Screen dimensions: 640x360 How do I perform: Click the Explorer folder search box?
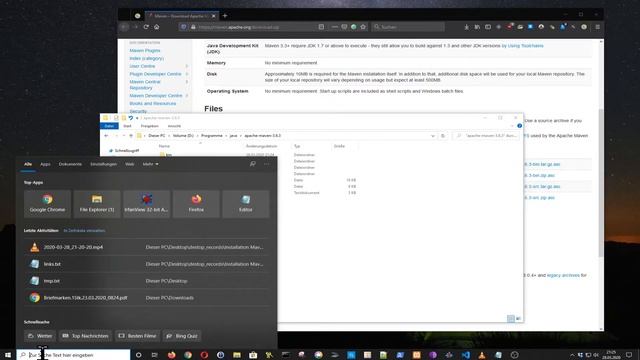coord(486,136)
